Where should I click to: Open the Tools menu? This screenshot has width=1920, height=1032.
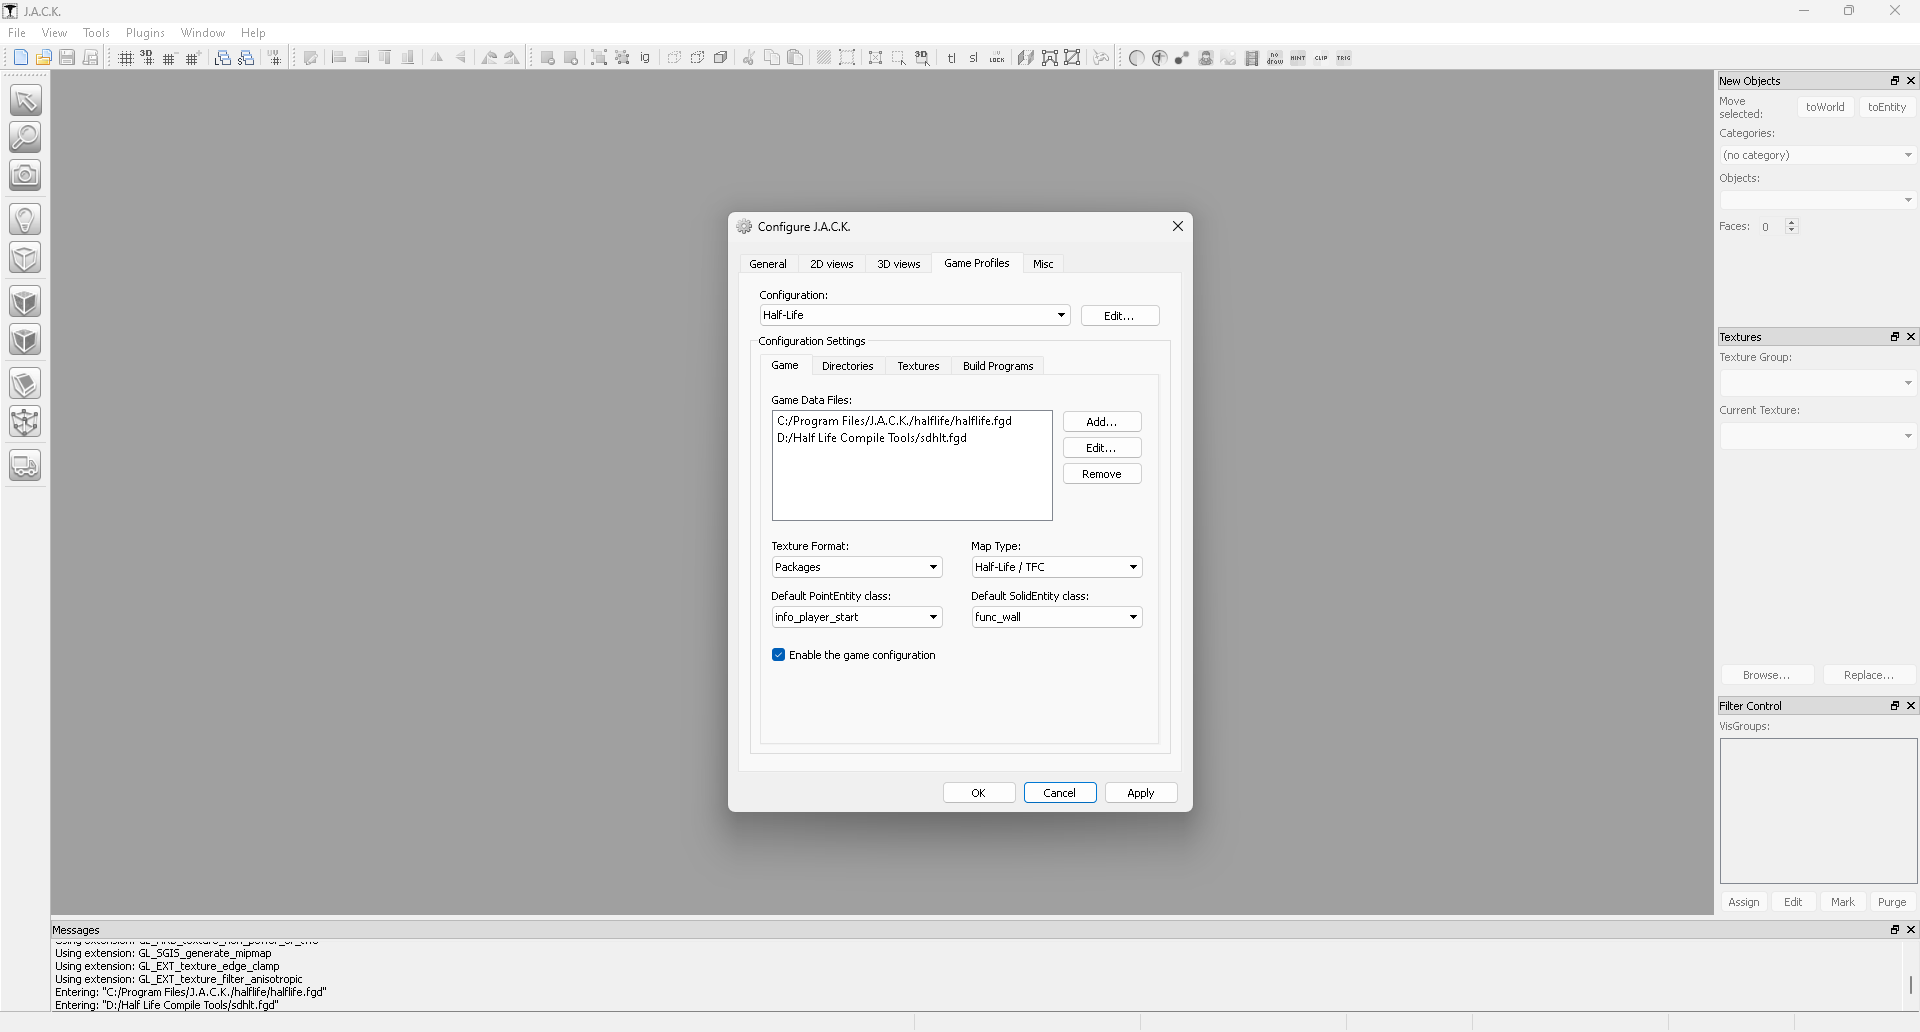pos(96,33)
